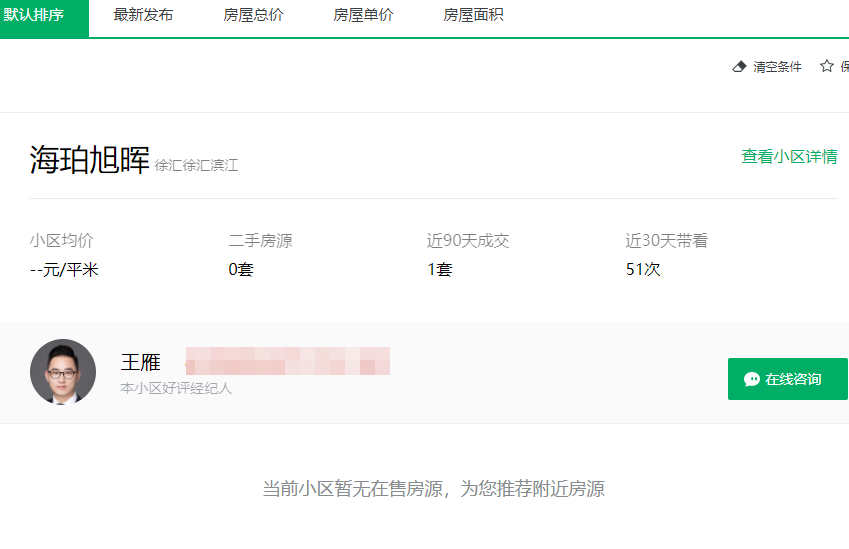Click the 本小区好评经纪人 label
The image size is (849, 549).
click(x=176, y=388)
